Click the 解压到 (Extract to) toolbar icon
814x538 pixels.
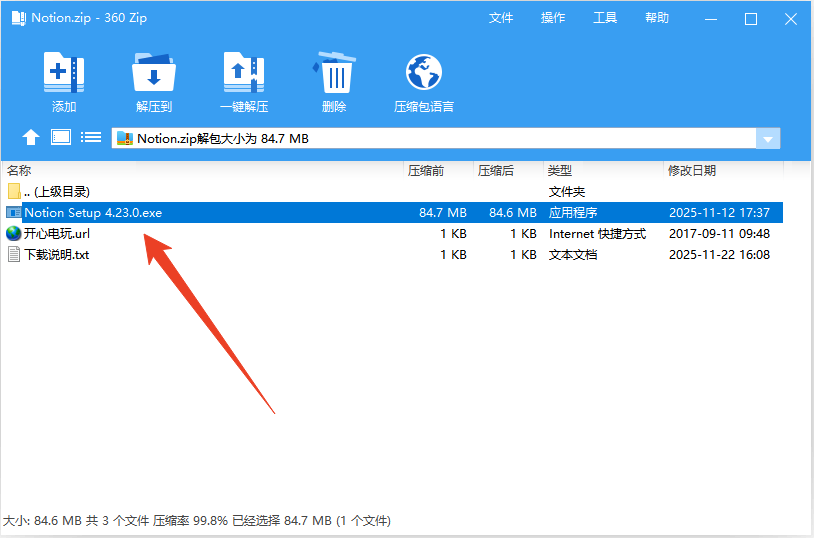(x=154, y=72)
